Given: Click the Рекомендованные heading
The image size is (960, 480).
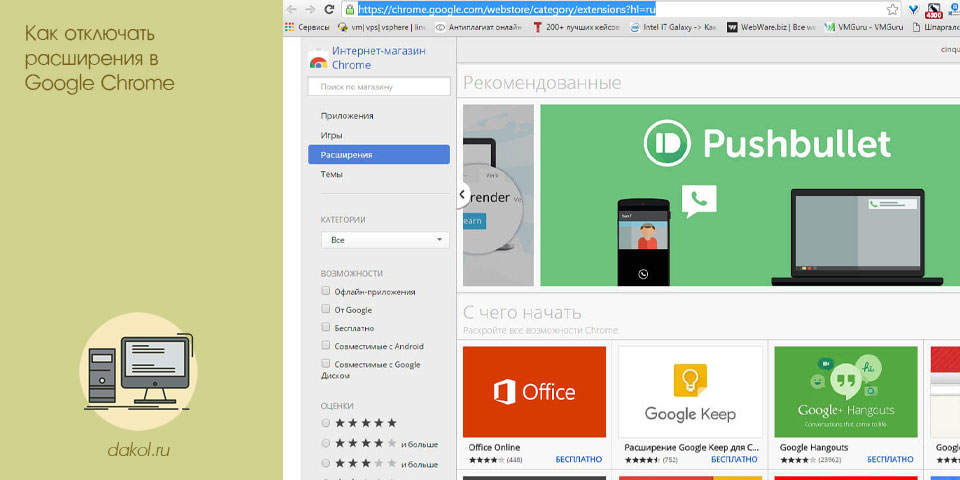Looking at the screenshot, I should tap(542, 83).
